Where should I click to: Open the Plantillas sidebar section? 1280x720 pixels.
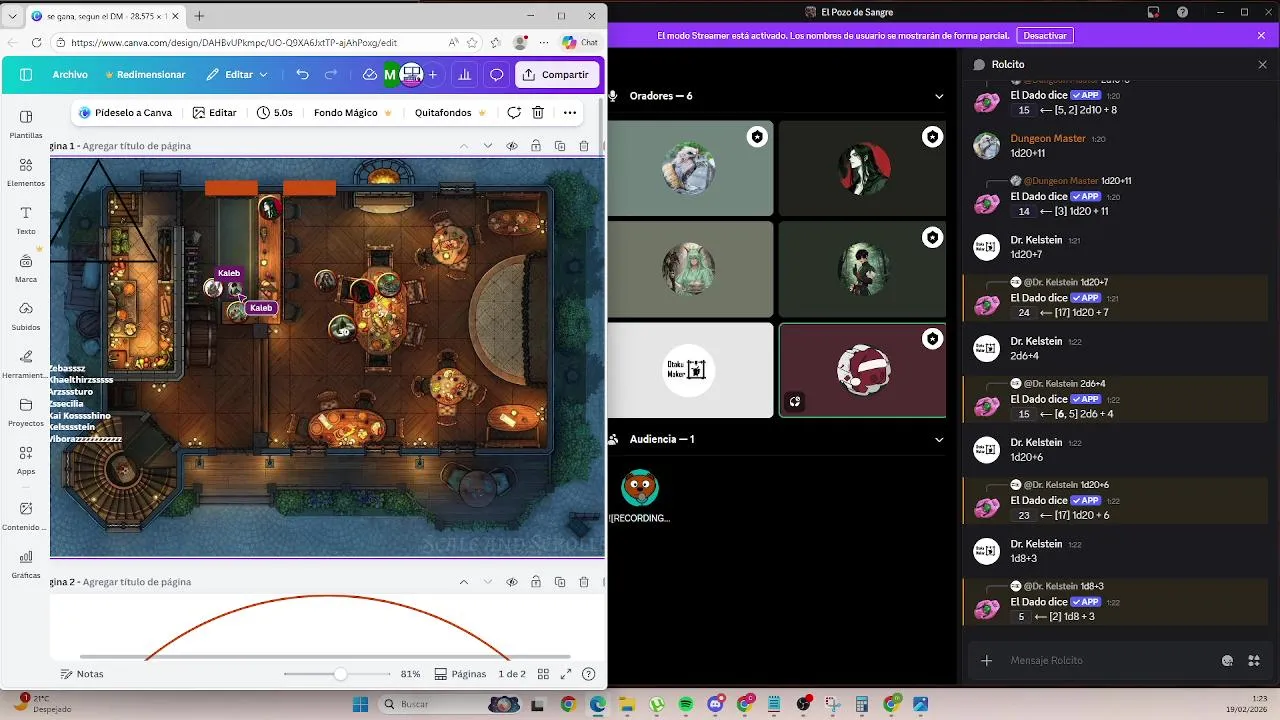click(26, 124)
